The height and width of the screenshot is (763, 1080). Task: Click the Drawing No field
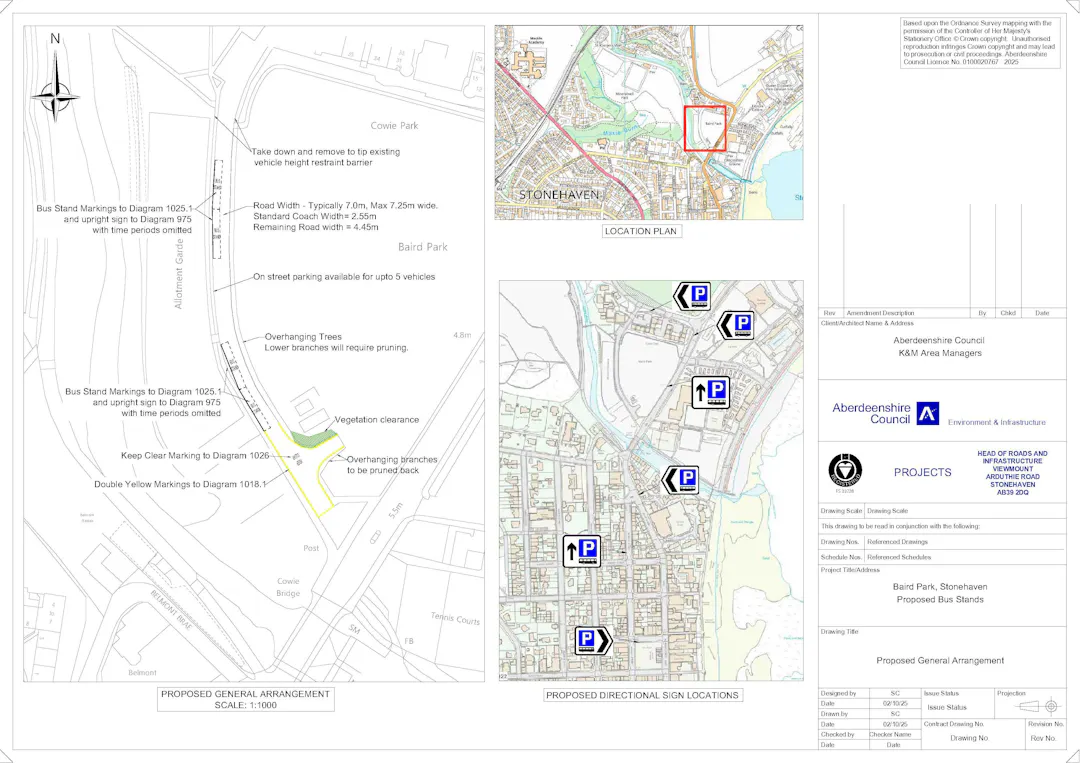(969, 738)
